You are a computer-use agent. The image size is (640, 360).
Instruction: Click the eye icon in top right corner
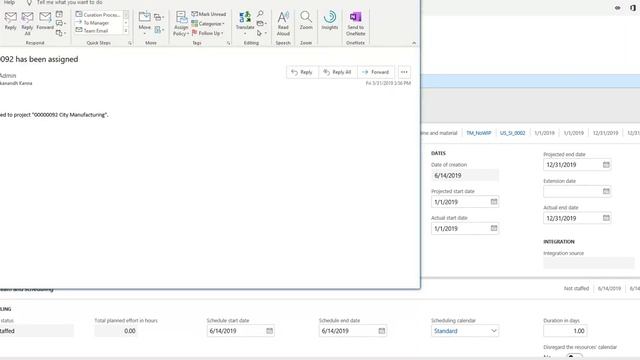pos(618,8)
